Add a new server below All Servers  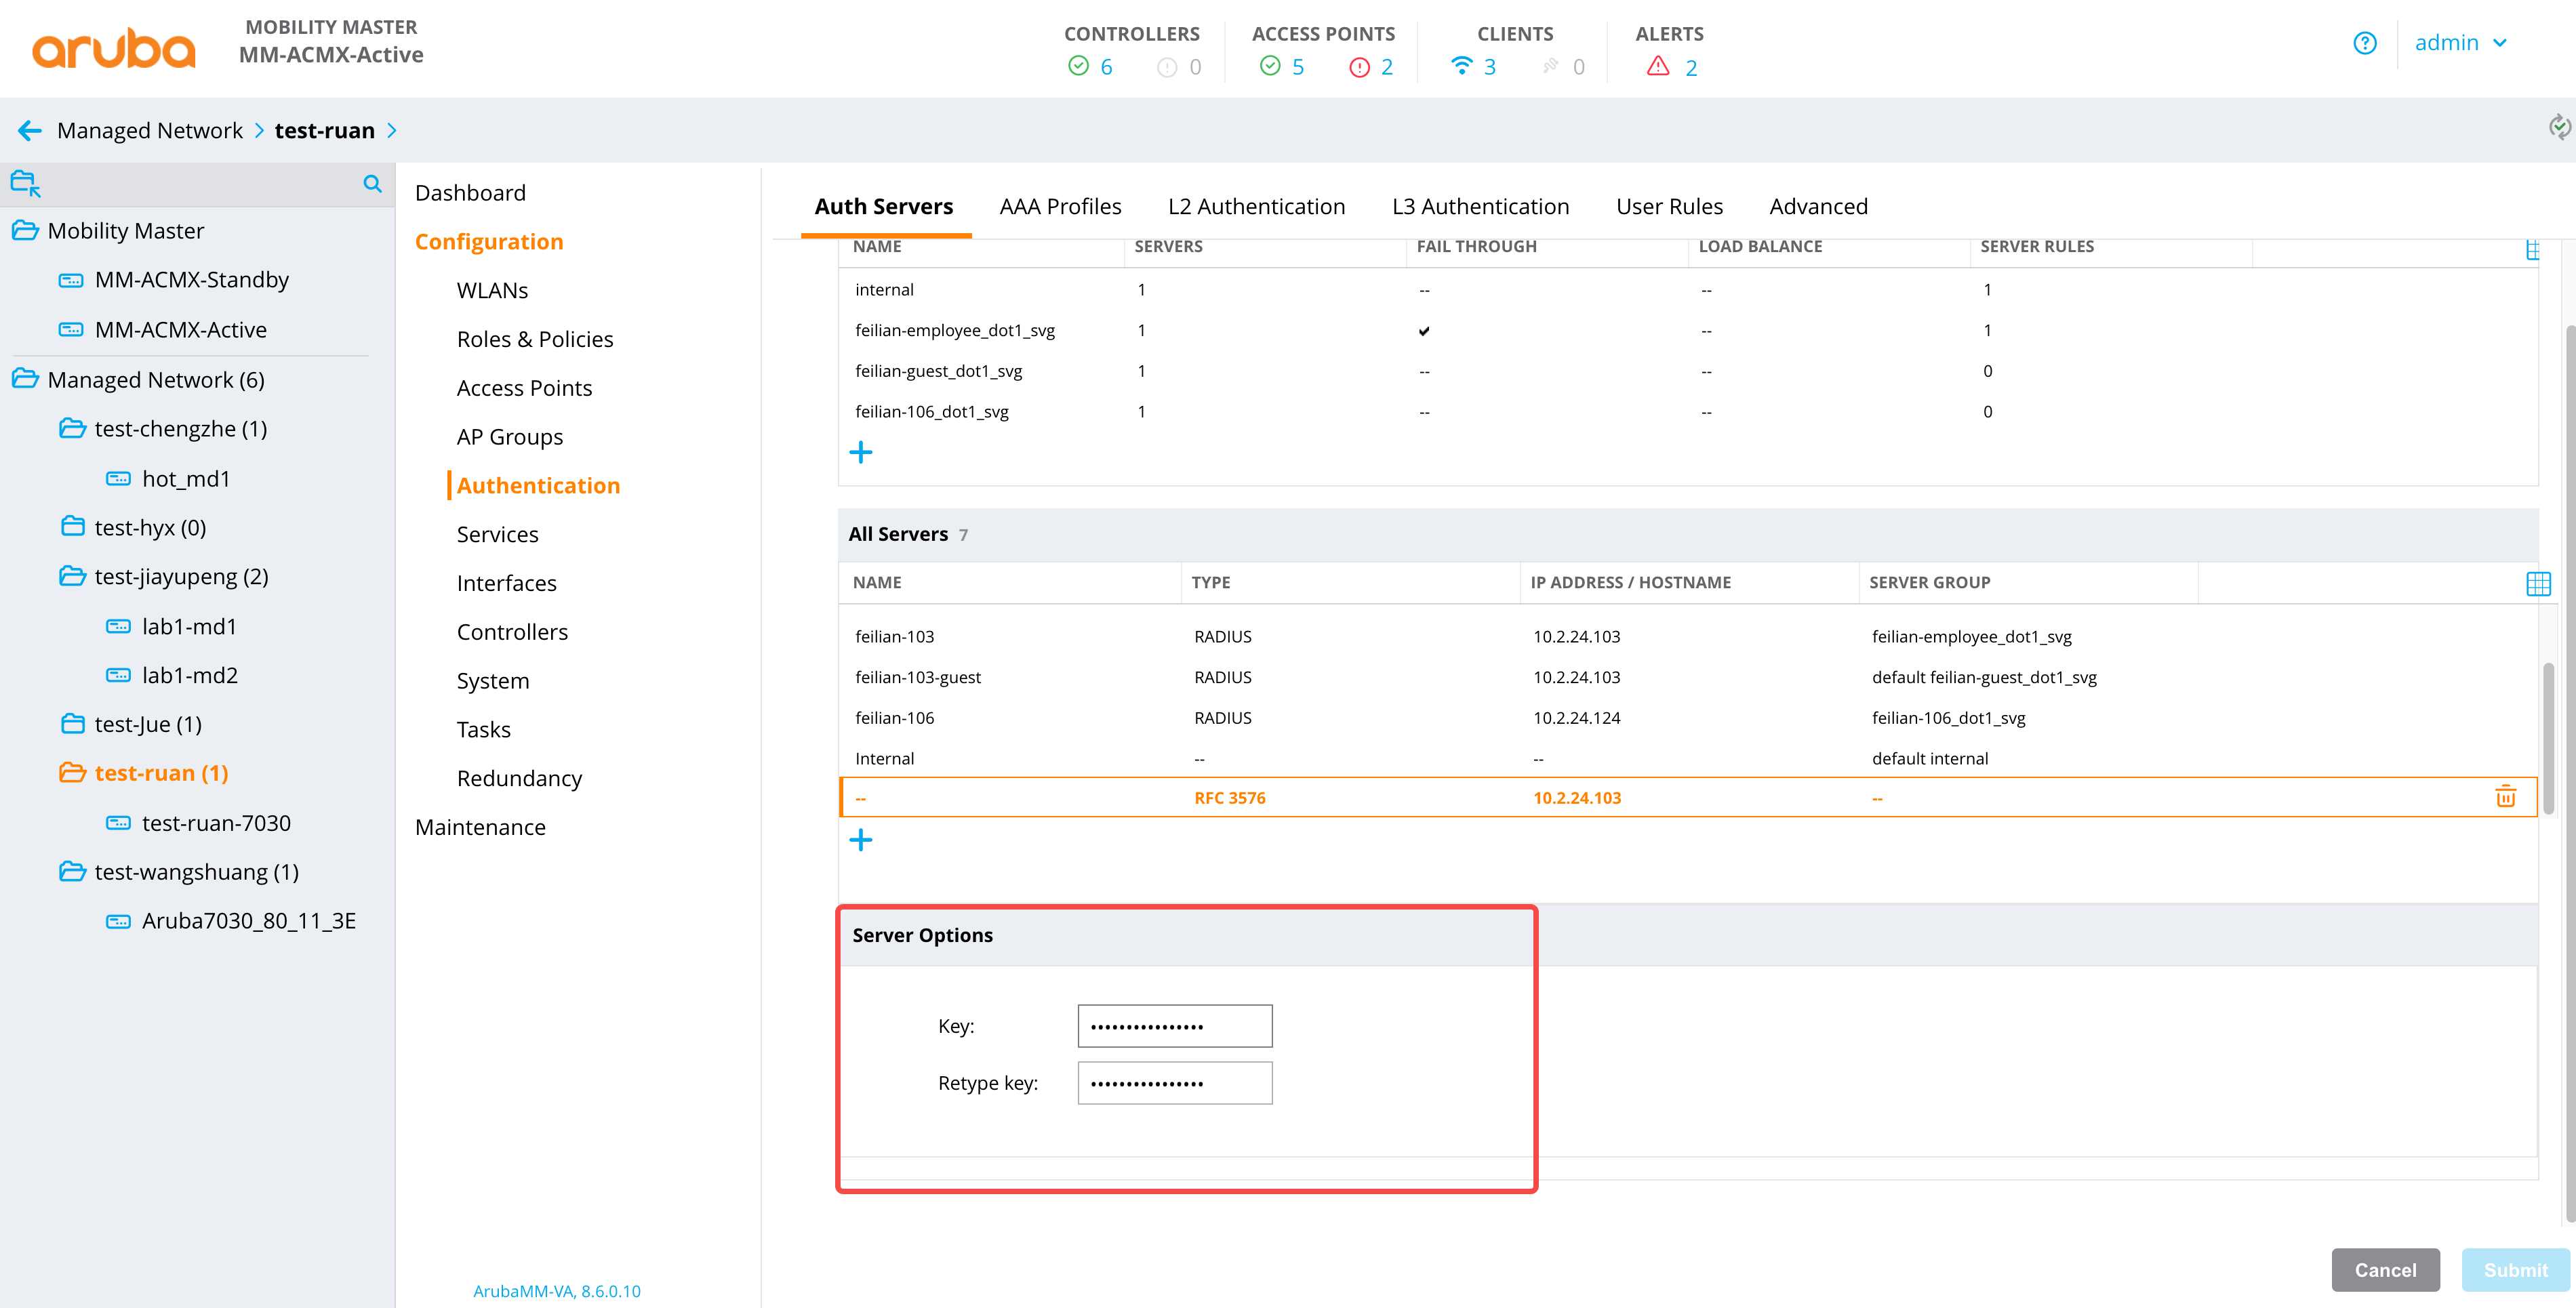pos(860,839)
